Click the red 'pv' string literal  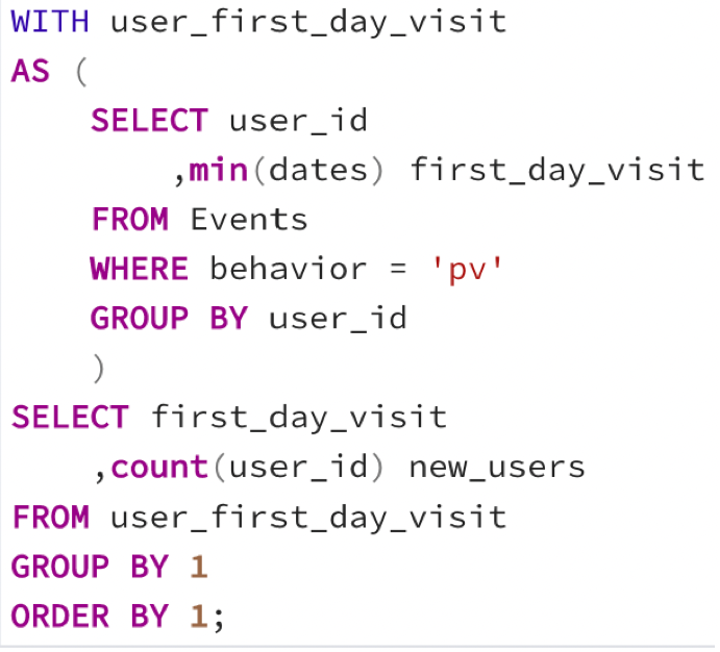point(467,270)
